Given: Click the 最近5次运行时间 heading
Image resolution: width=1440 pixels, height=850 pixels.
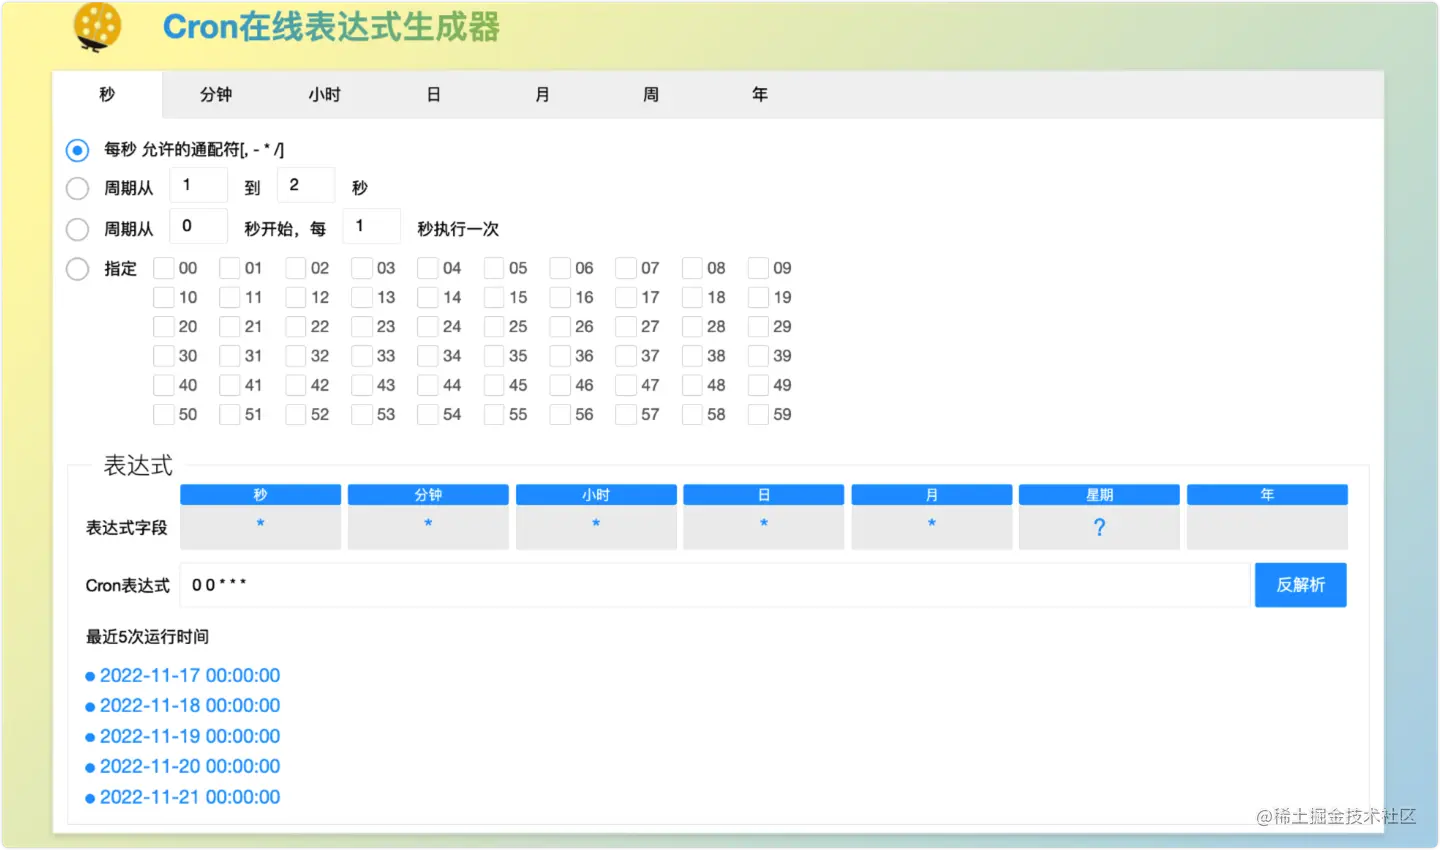Looking at the screenshot, I should 147,637.
